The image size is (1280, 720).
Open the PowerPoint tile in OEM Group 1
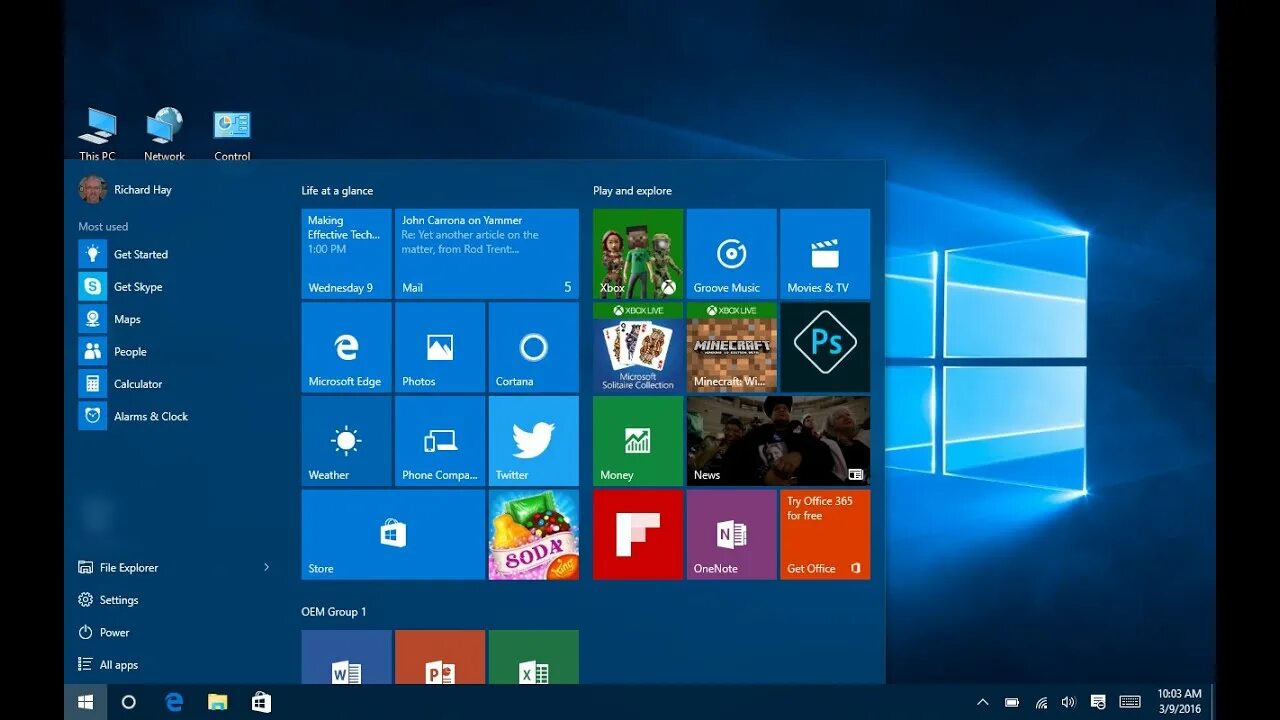click(440, 657)
